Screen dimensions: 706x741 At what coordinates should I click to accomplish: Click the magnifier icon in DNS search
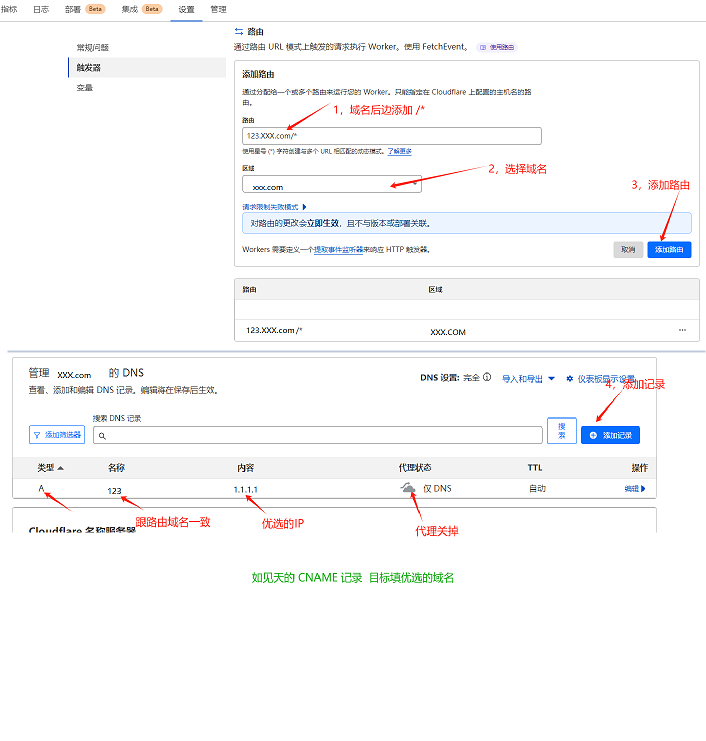click(102, 436)
